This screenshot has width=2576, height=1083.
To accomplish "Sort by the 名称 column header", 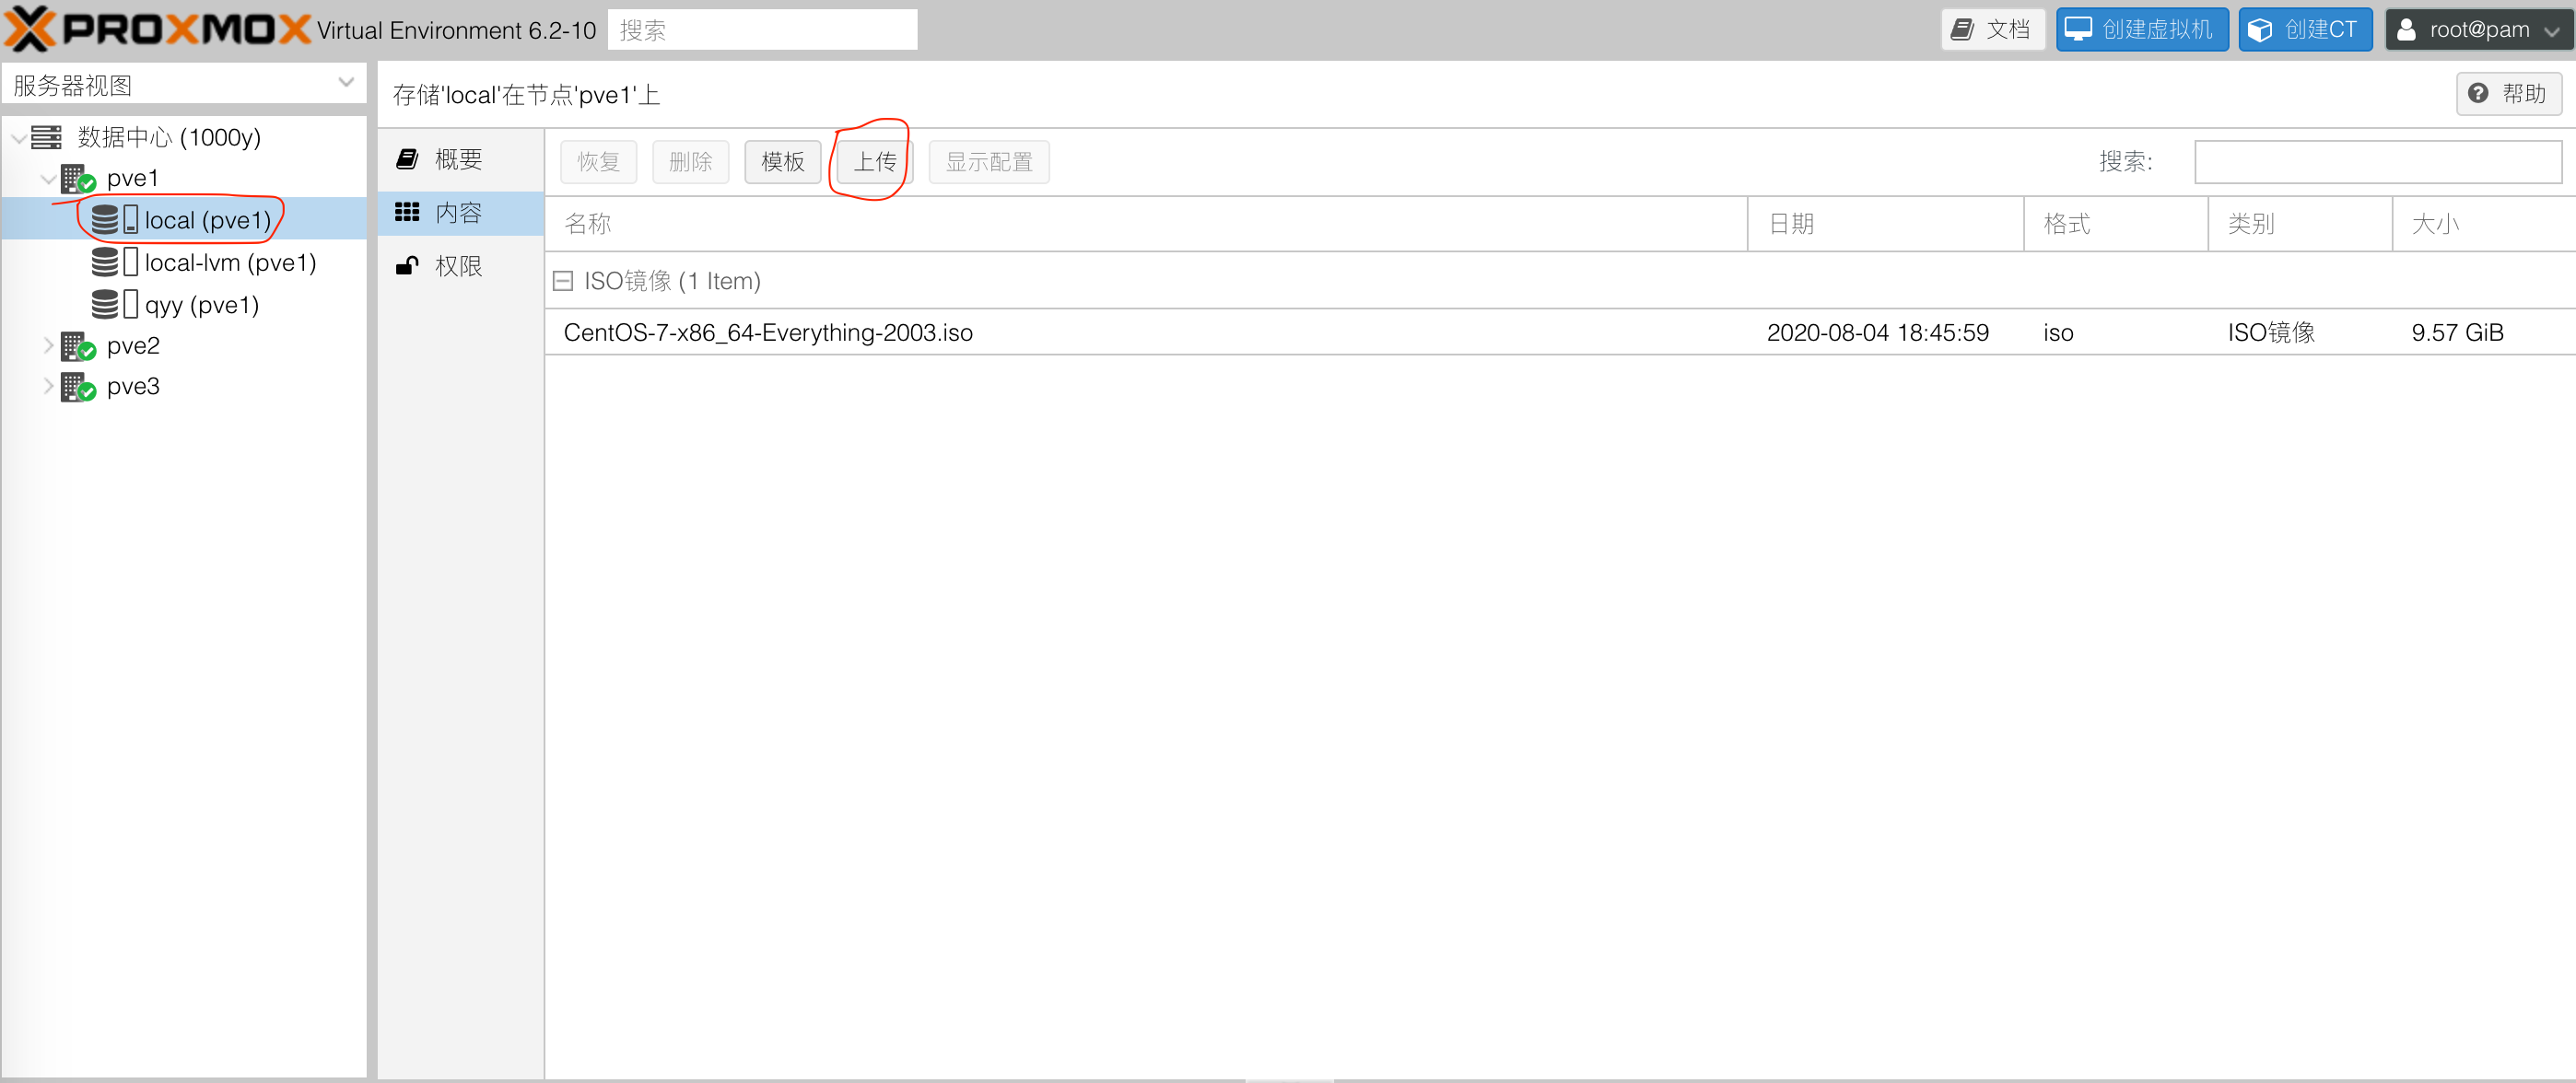I will 1146,224.
